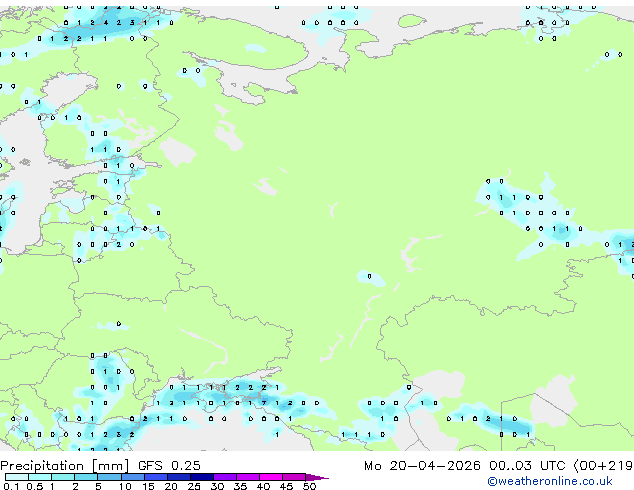This screenshot has height=490, width=634.
Task: Select the 40–45 mm magenta legend swatch
Action: 271,477
